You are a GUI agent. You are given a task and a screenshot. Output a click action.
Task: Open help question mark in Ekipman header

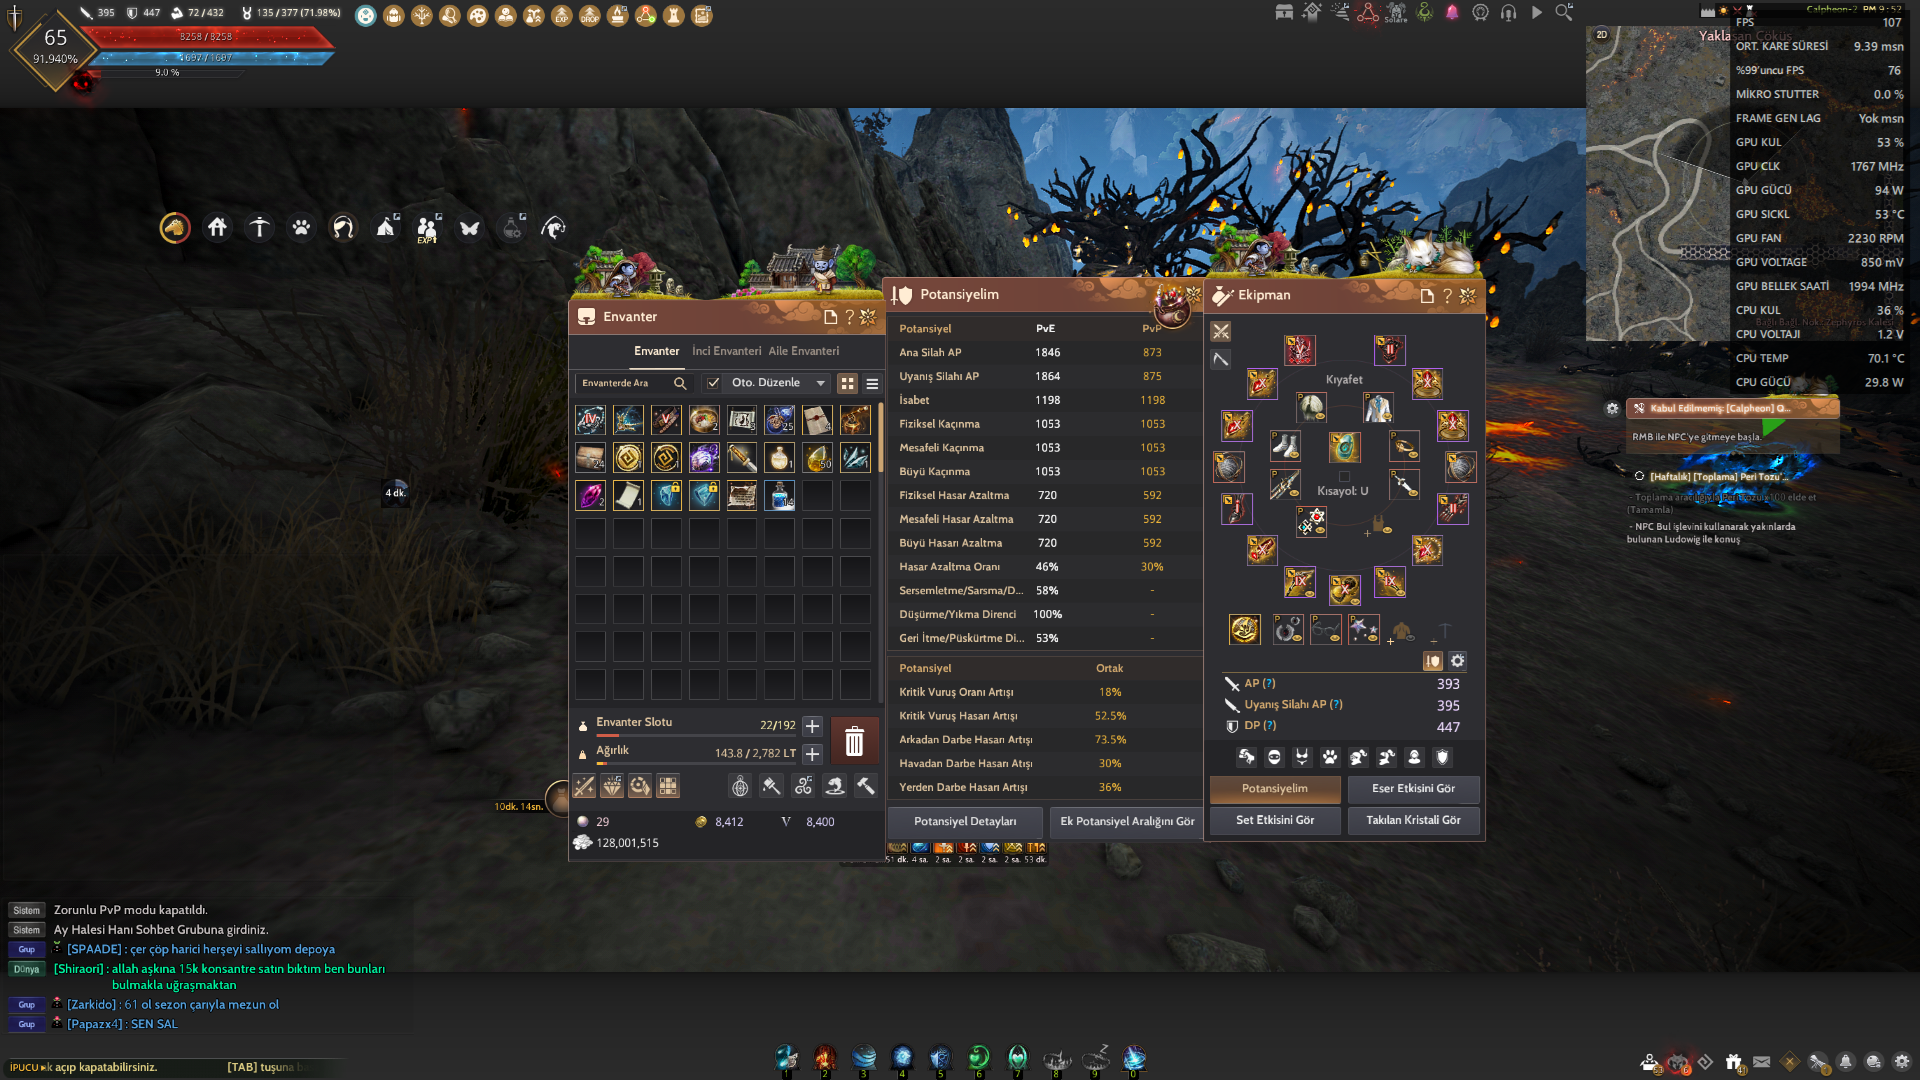(1447, 296)
